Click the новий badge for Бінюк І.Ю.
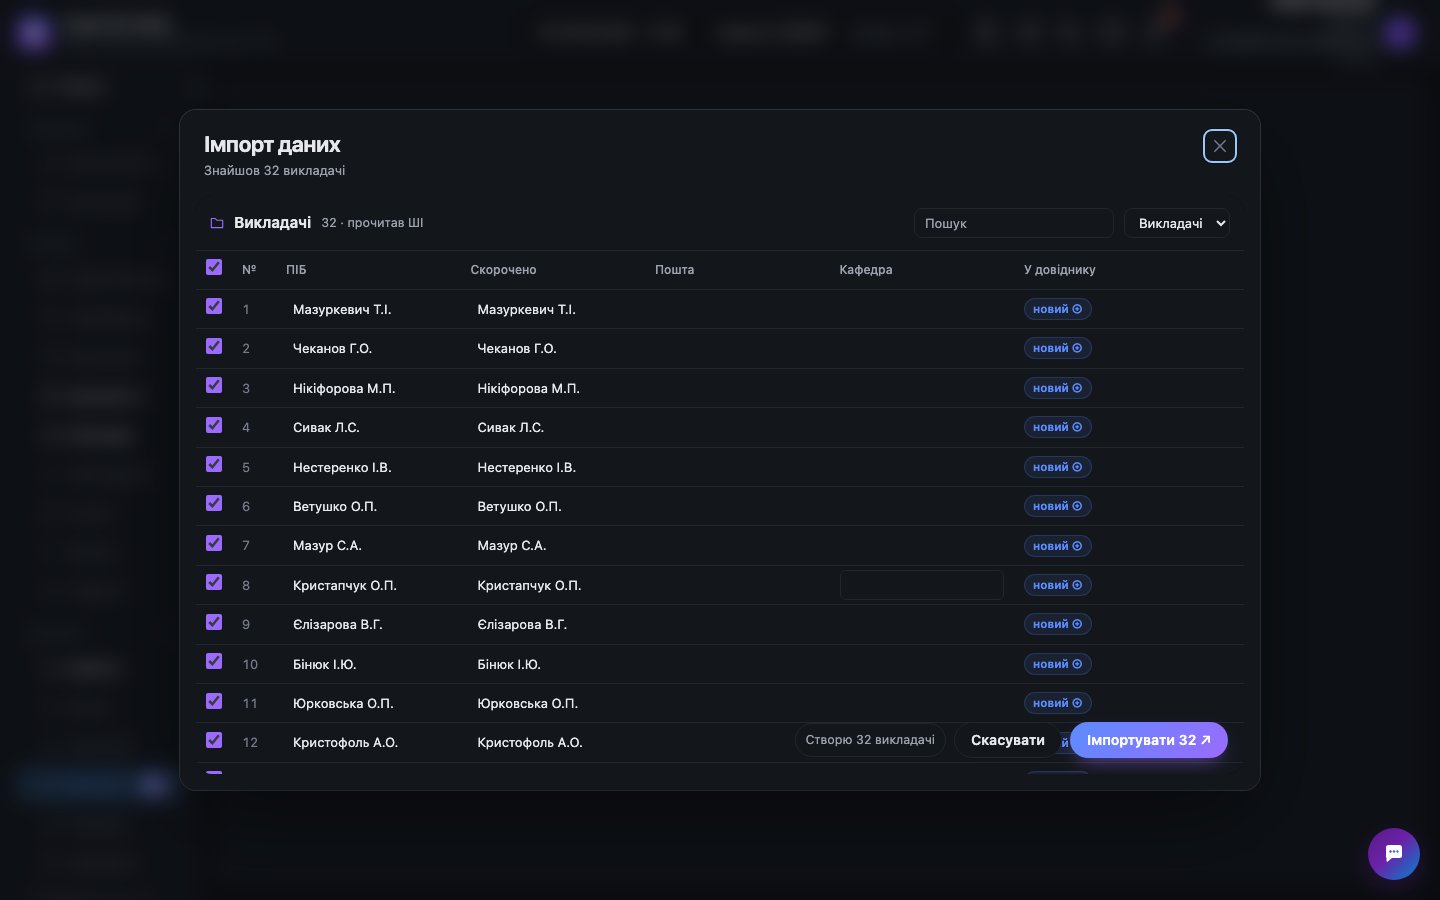The width and height of the screenshot is (1440, 900). [x=1057, y=664]
